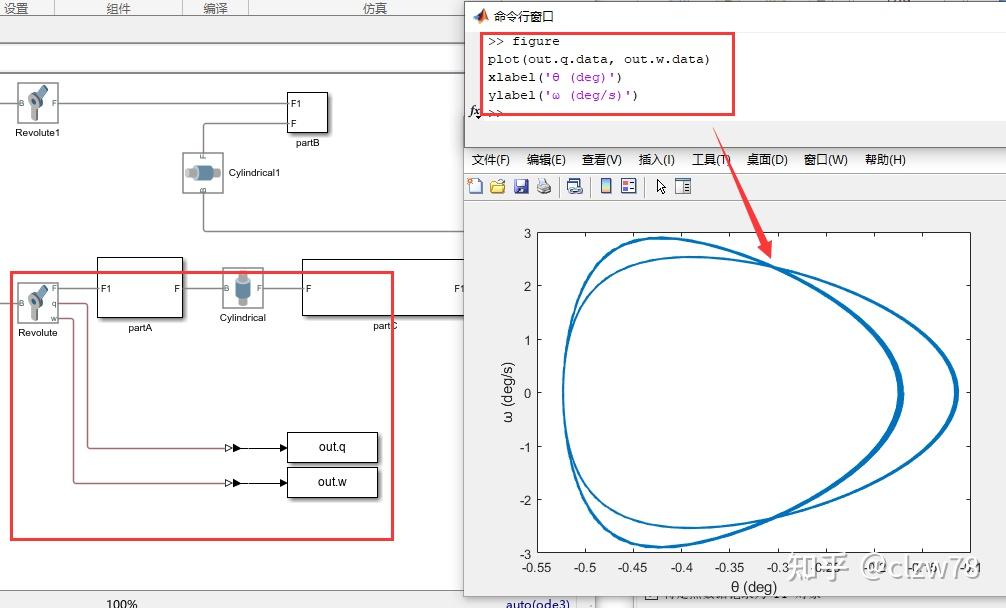Viewport: 1006px width, 608px height.
Task: Open the Property Inspector from the figure toolbar
Action: [x=685, y=186]
